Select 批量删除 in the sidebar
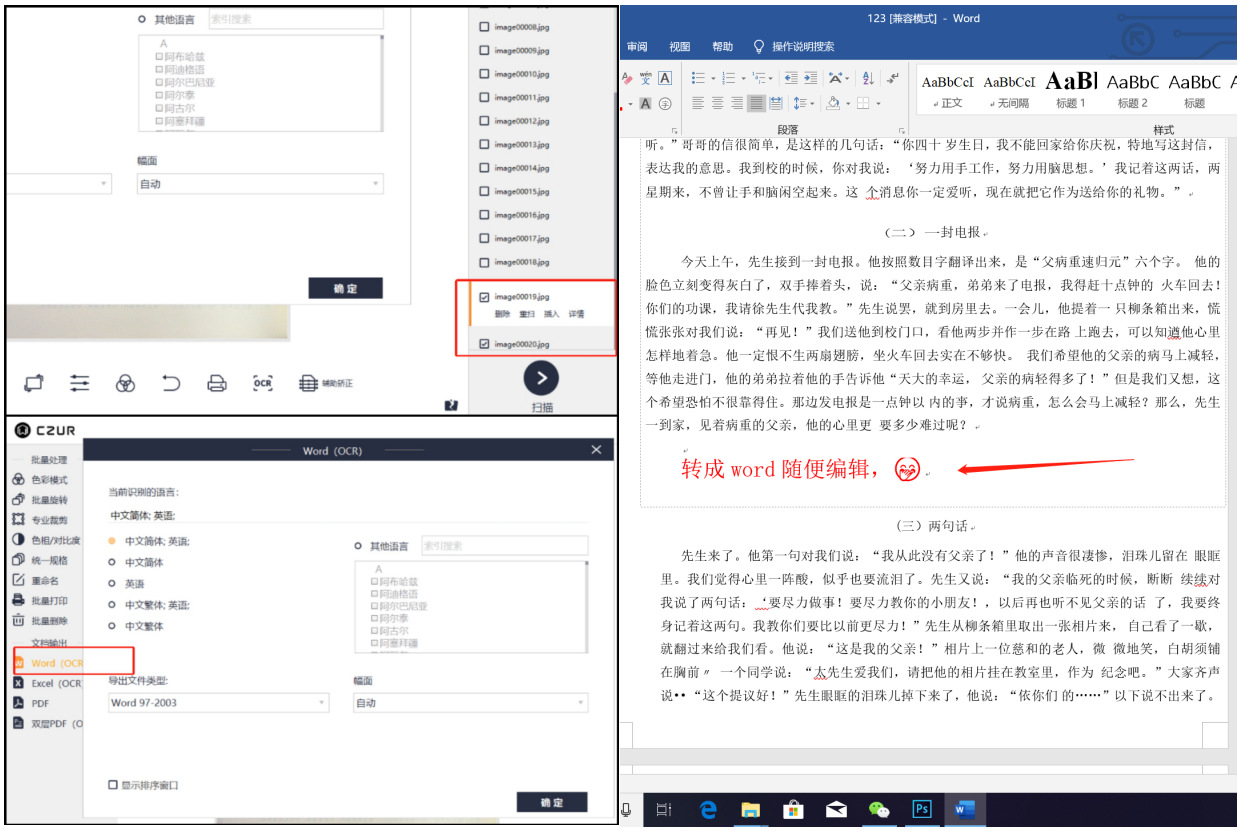 click(x=41, y=620)
